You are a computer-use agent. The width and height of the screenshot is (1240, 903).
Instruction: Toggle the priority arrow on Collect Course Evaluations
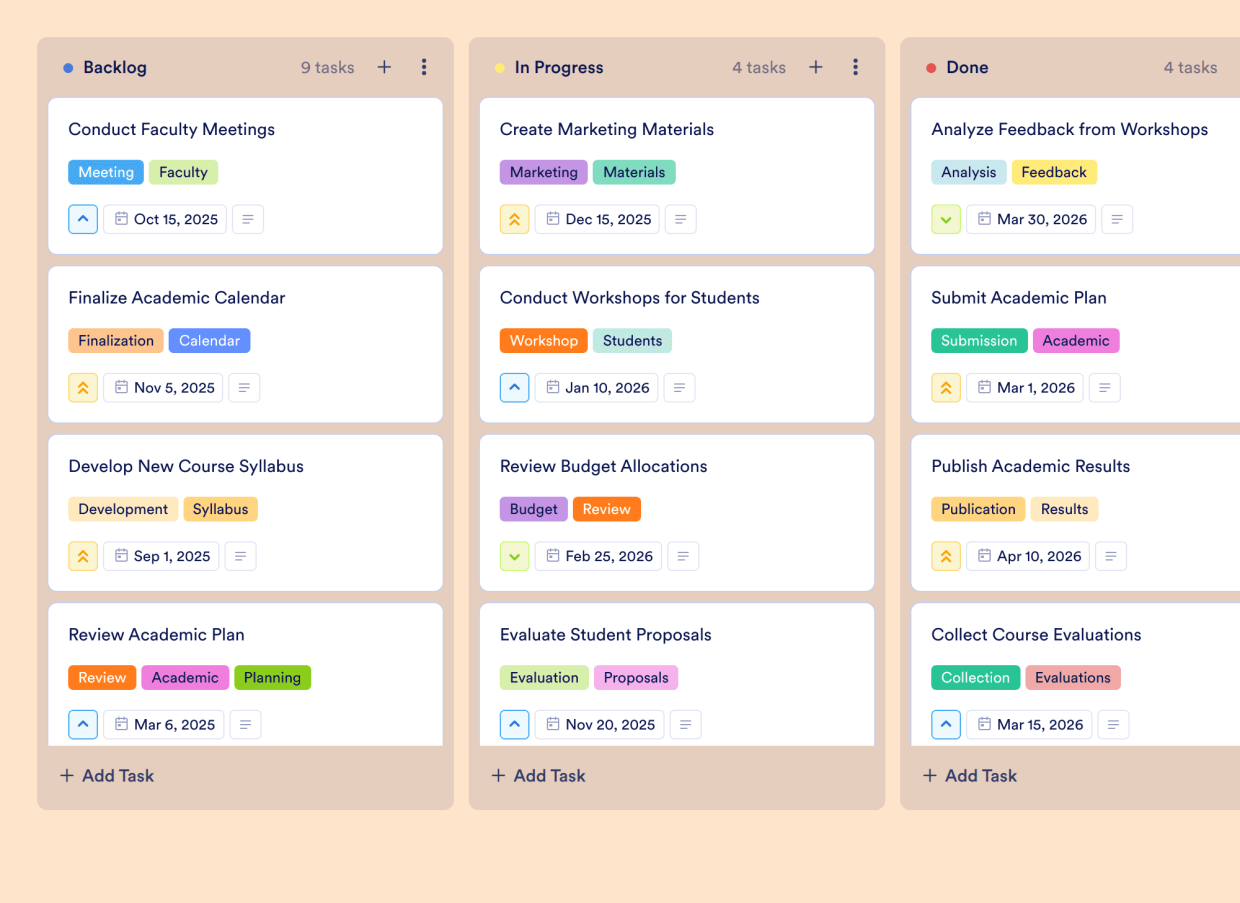[946, 724]
